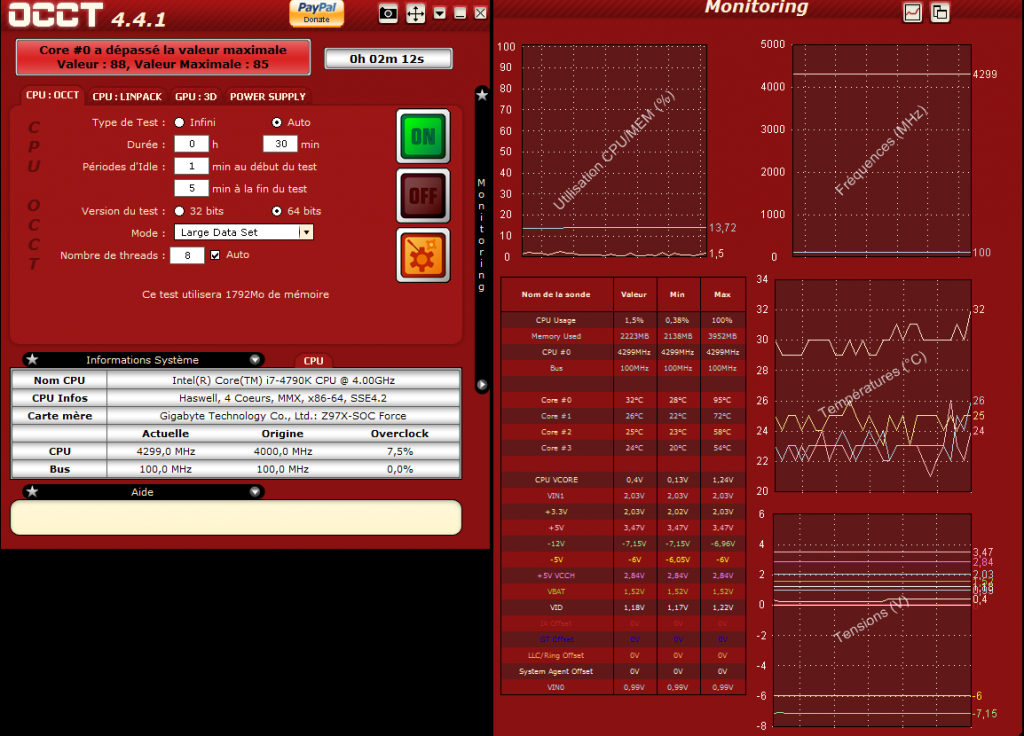Image resolution: width=1024 pixels, height=736 pixels.
Task: Click the idle minutes at start field
Action: click(x=191, y=166)
